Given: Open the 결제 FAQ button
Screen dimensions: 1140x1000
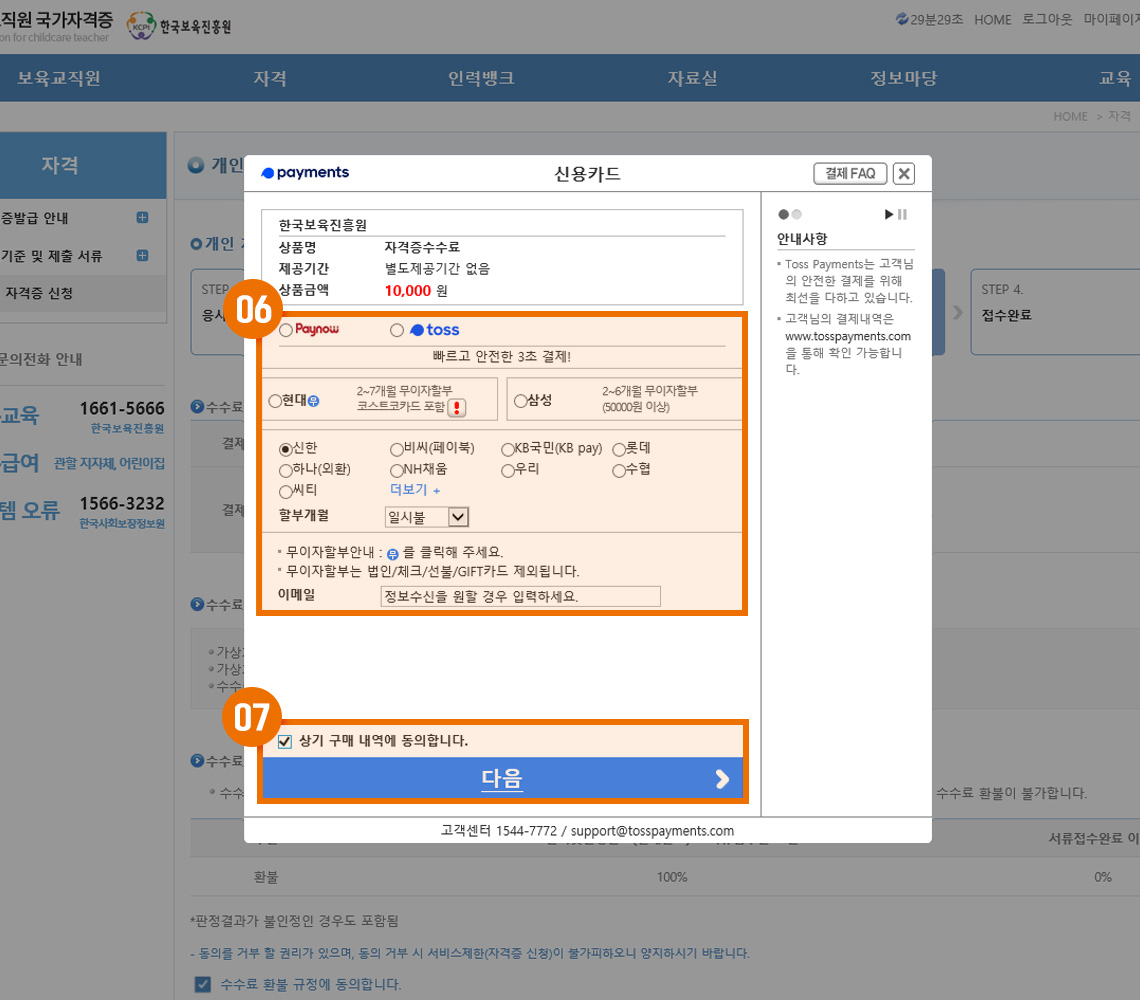Looking at the screenshot, I should pyautogui.click(x=849, y=174).
